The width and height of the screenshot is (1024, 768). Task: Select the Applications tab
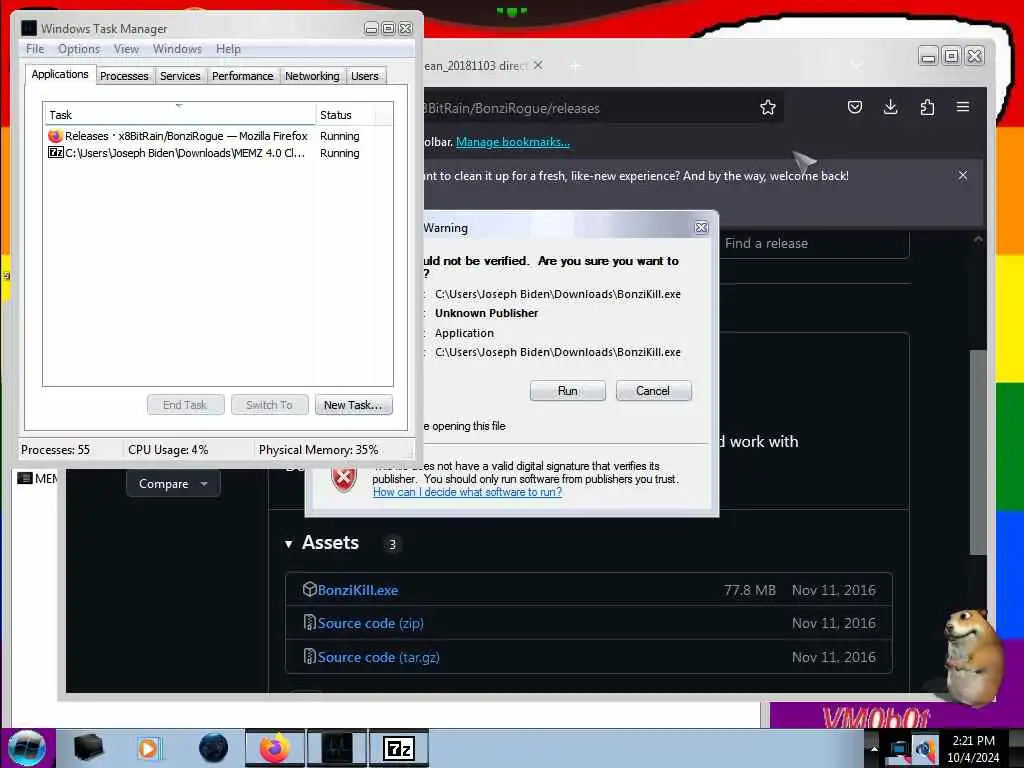pyautogui.click(x=60, y=74)
